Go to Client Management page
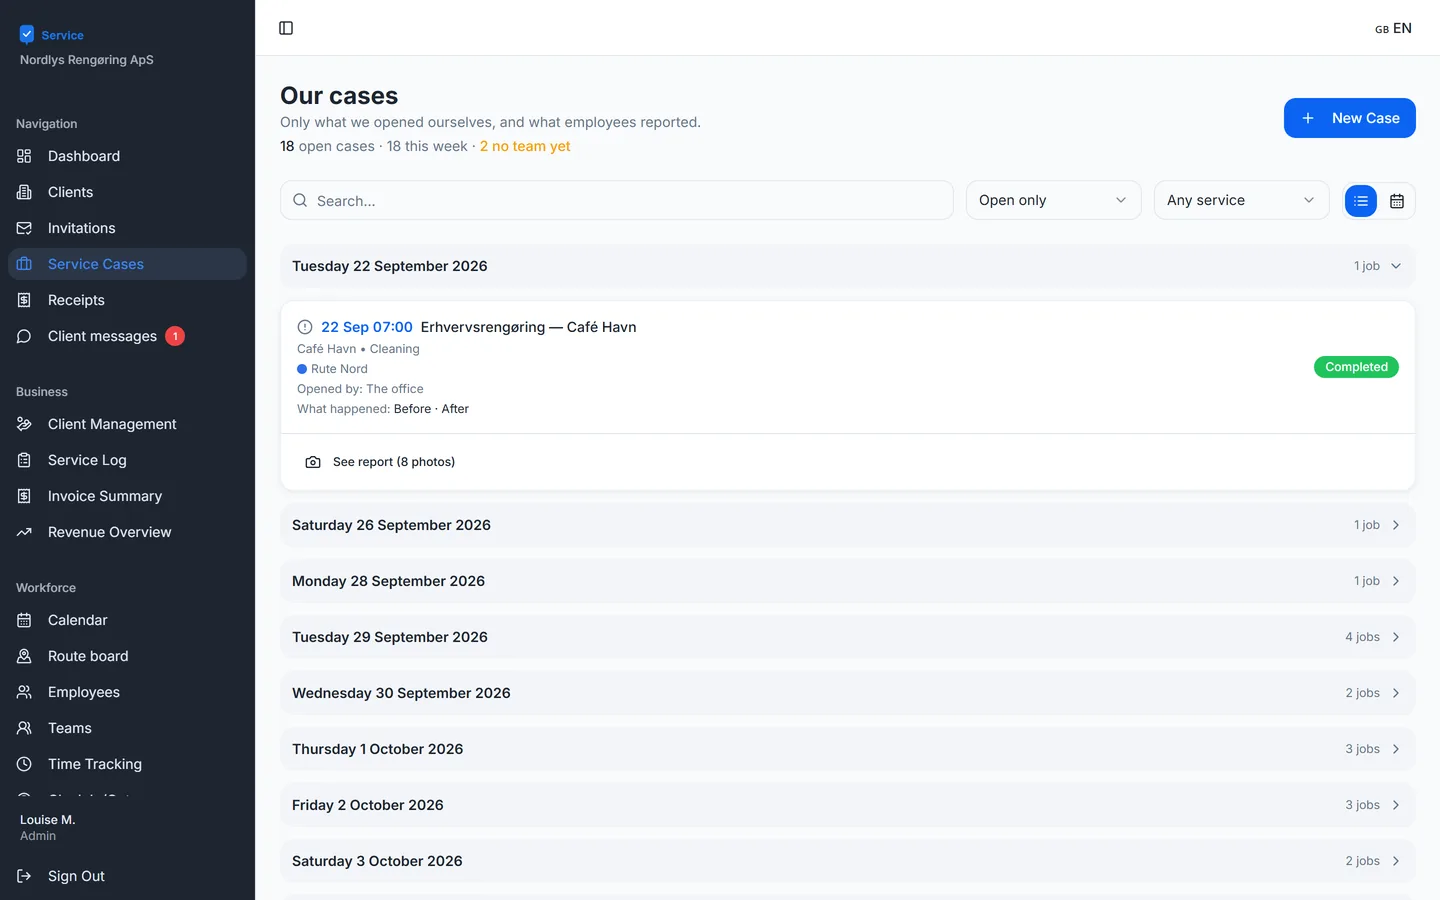Viewport: 1440px width, 900px height. (x=127, y=424)
